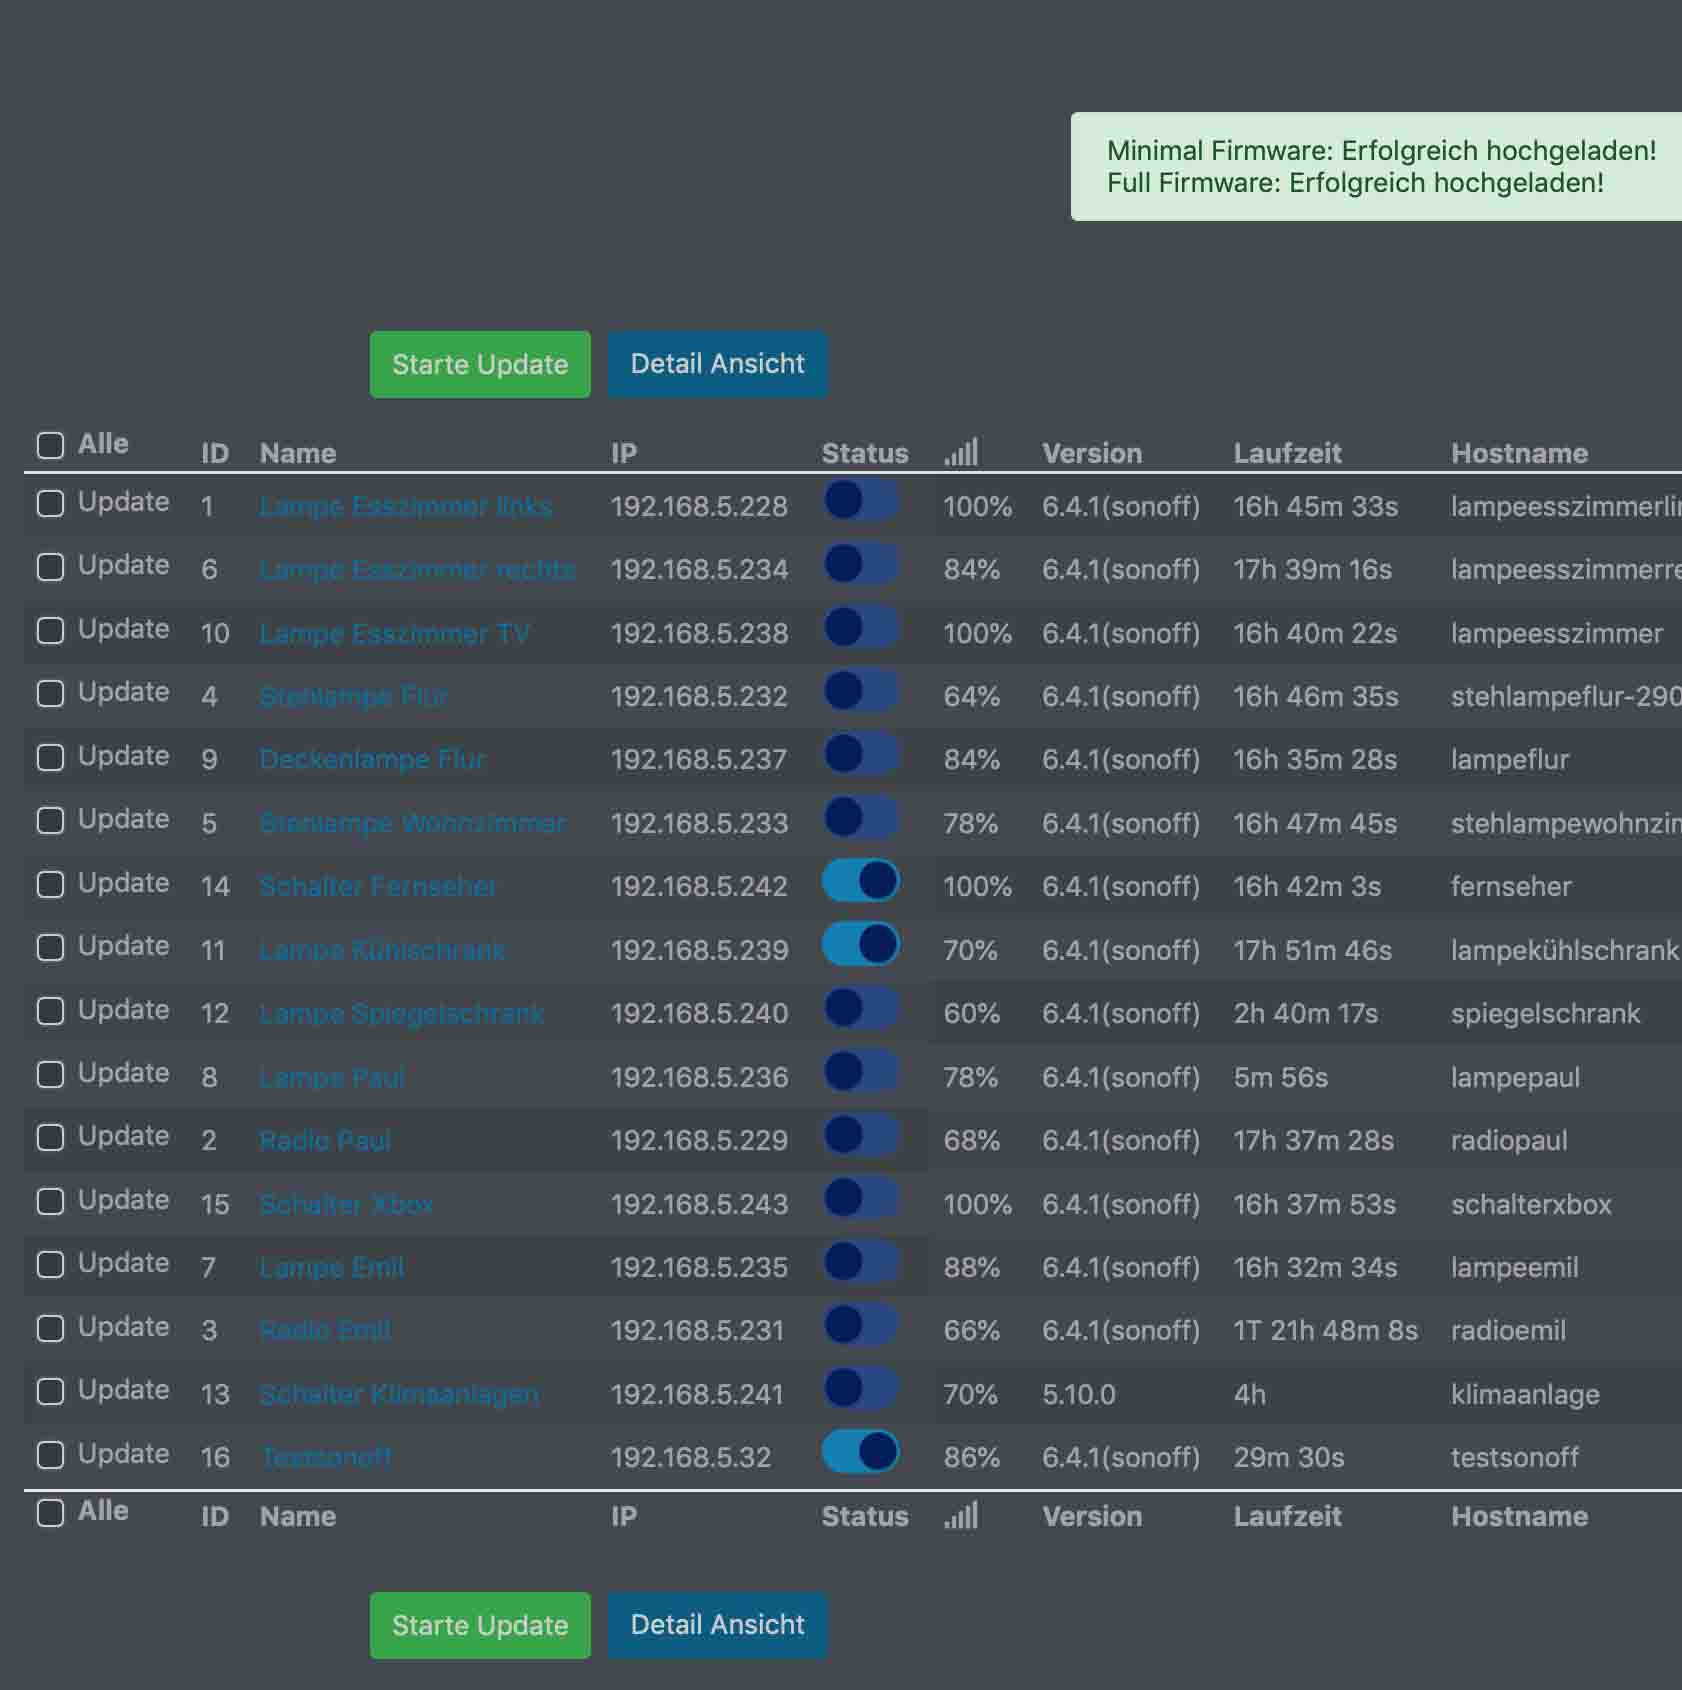Open the top Detail Ansicht view
The width and height of the screenshot is (1682, 1690).
717,364
